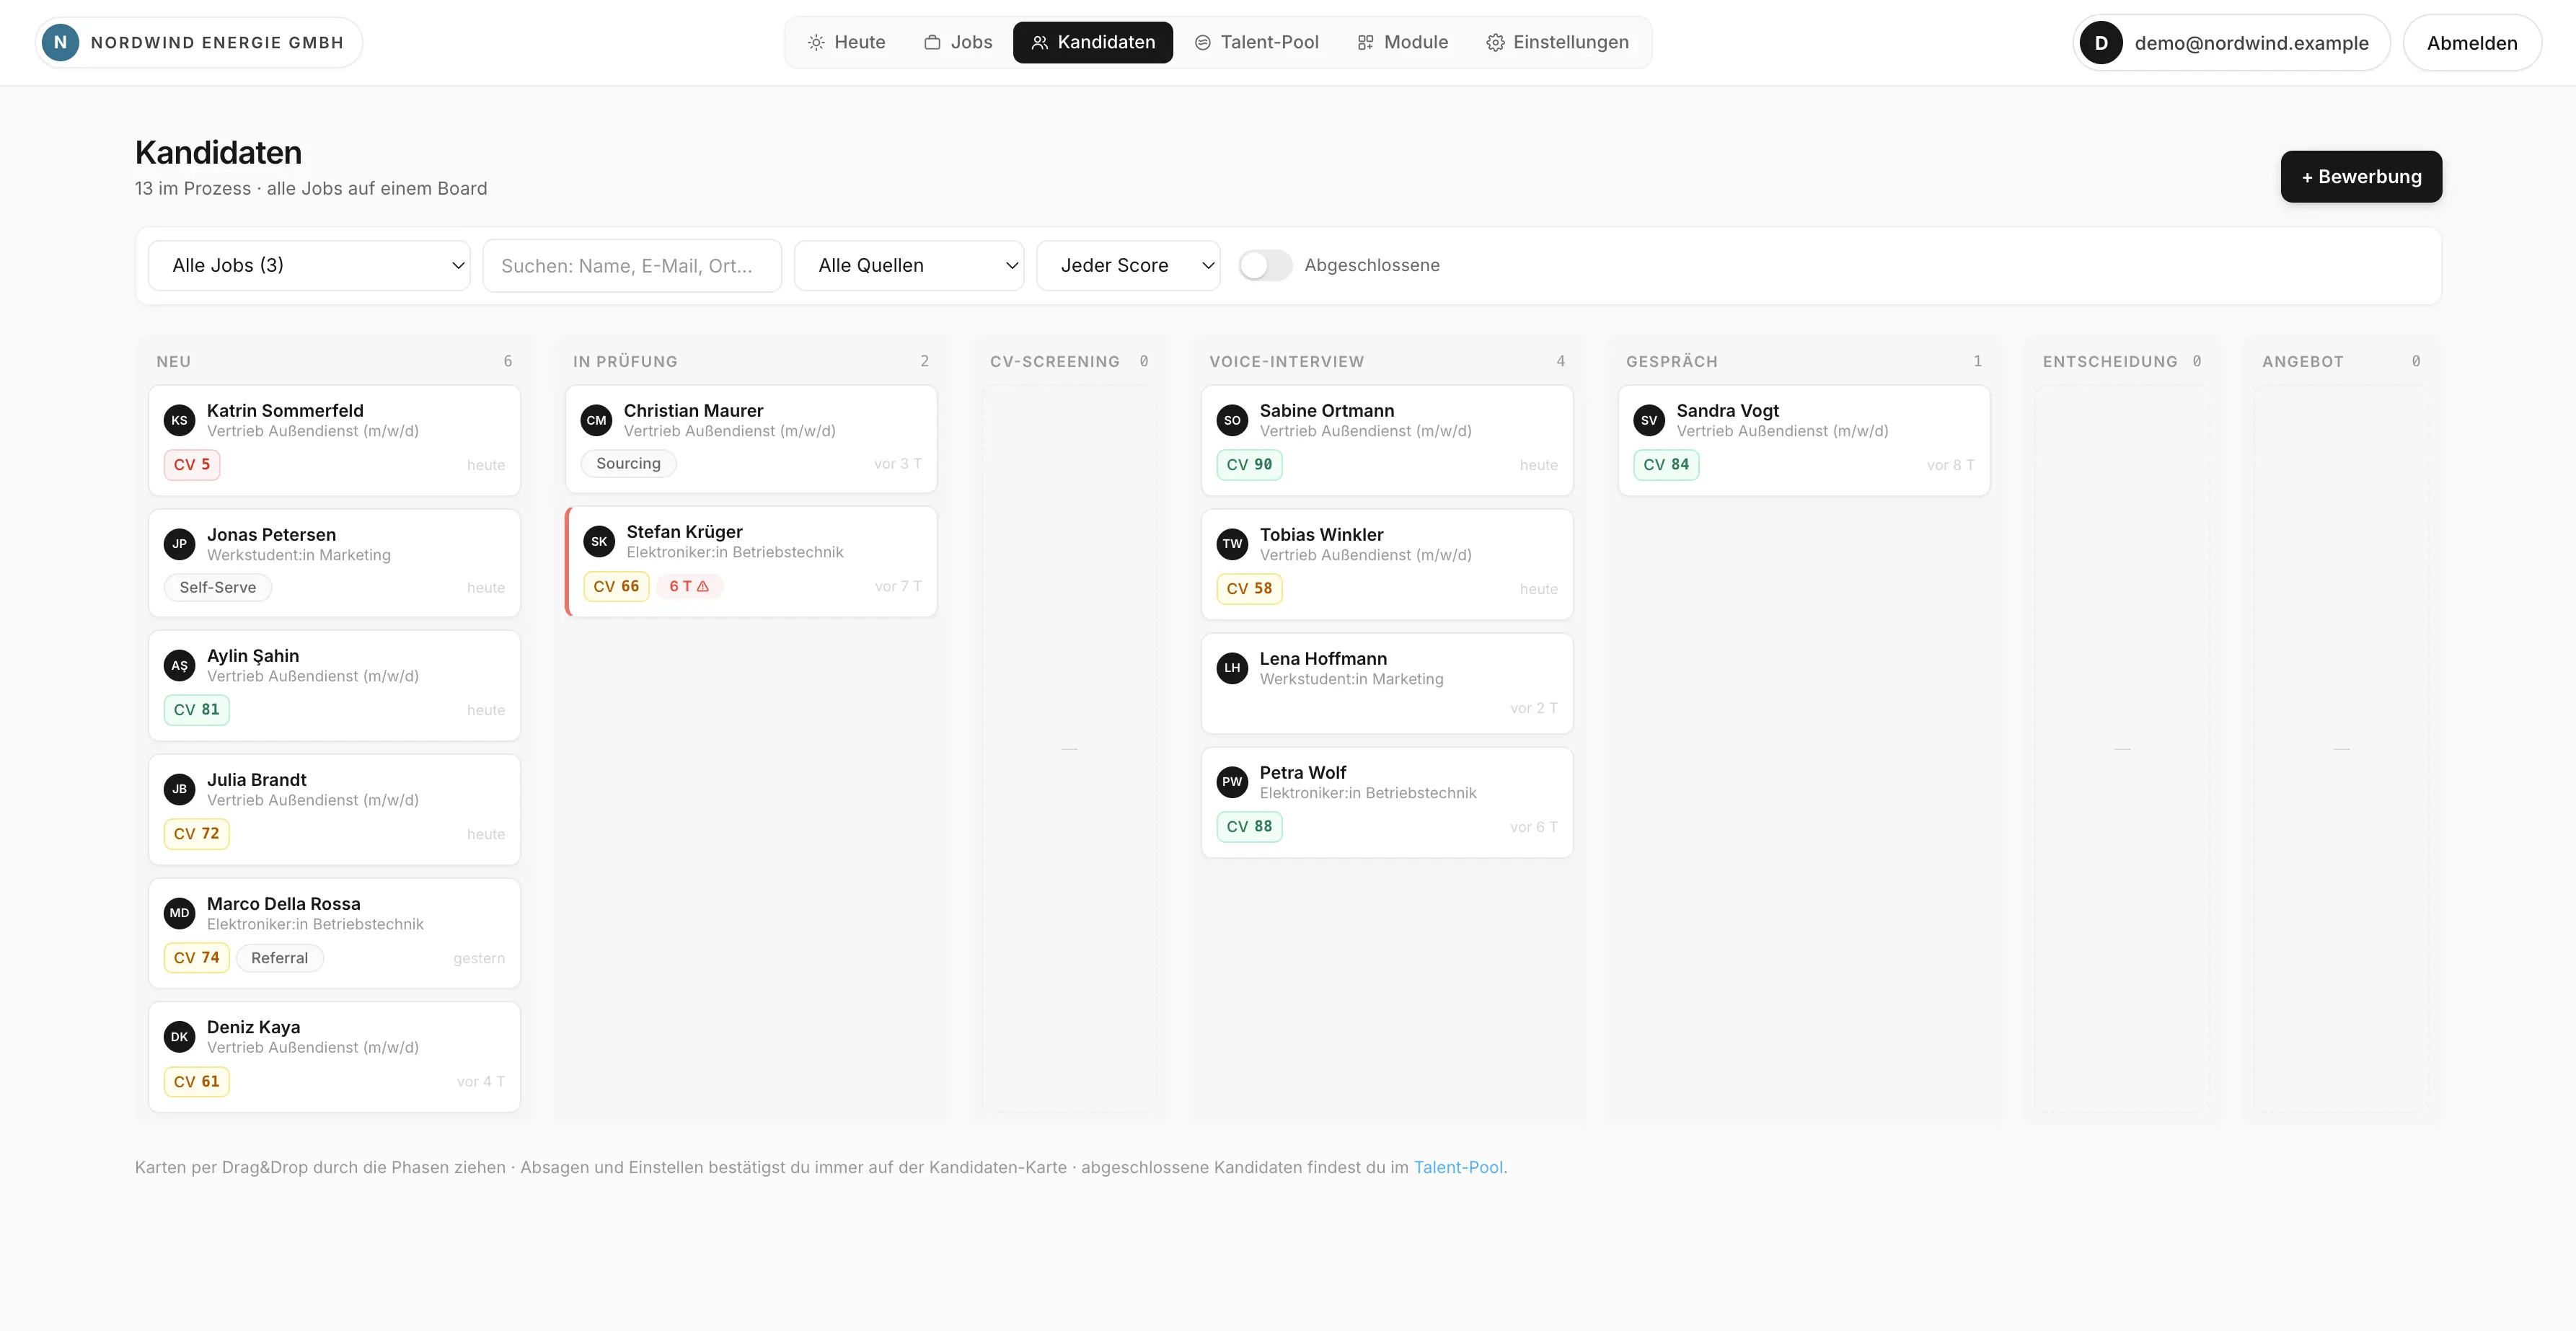Click the CV 84 score badge
This screenshot has width=2576, height=1331.
(1666, 464)
